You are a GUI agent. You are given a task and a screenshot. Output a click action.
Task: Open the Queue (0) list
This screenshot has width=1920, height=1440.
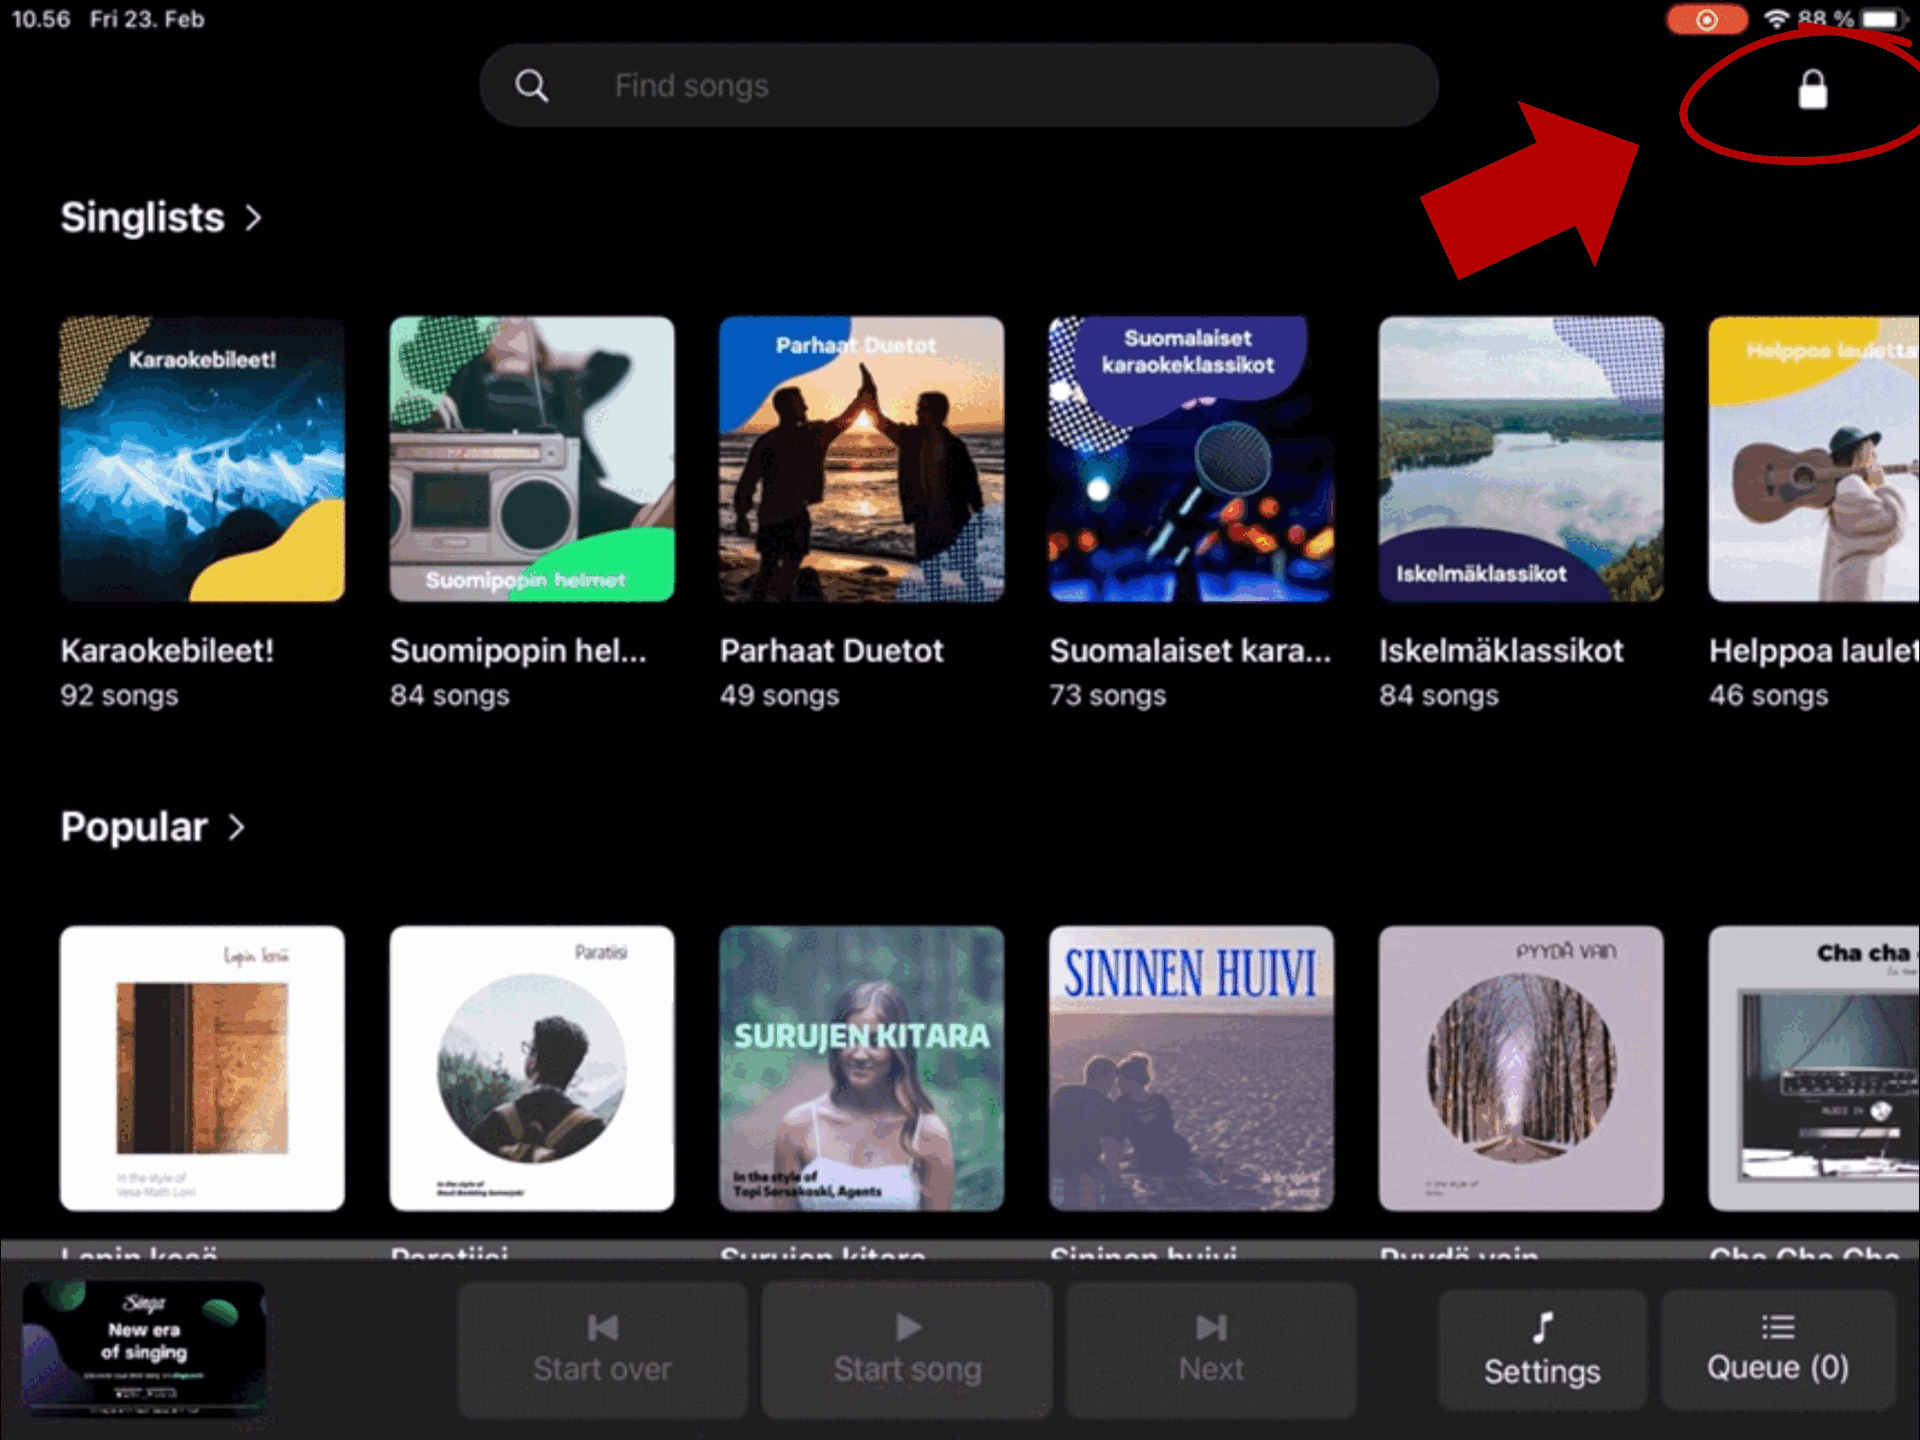[x=1777, y=1349]
